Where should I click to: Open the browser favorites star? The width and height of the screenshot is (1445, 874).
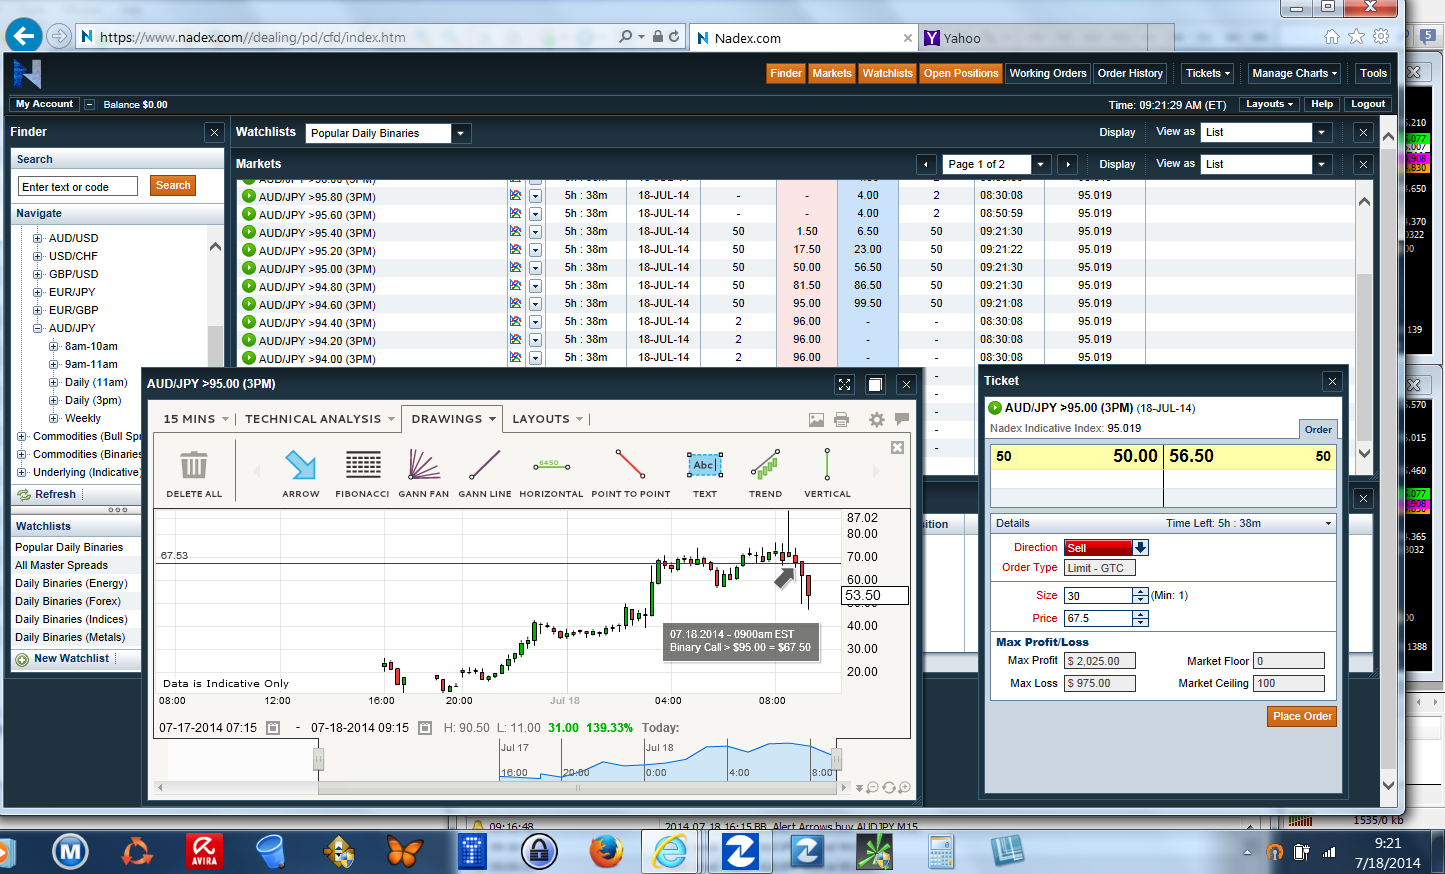(x=1356, y=36)
